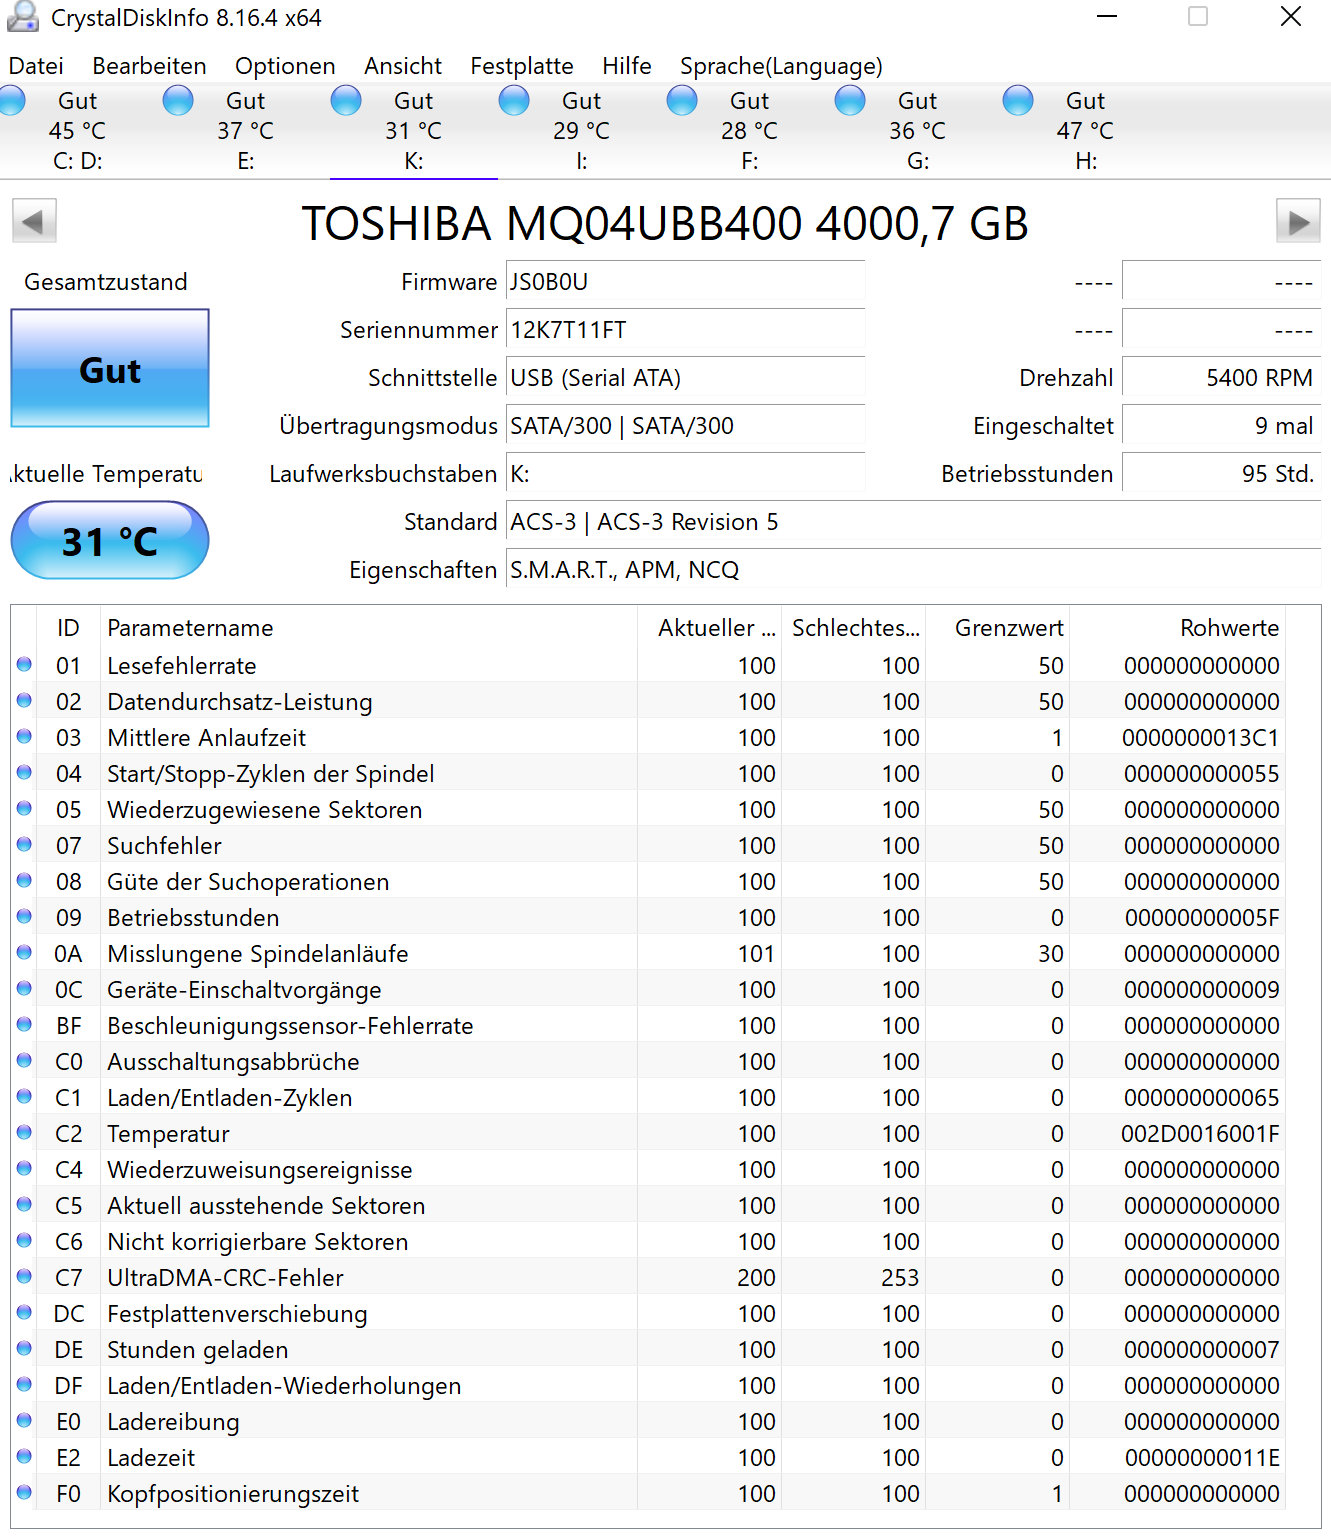Screen dimensions: 1331x1537
Task: Click the Drehzahl value 5400 RPM
Action: (1221, 379)
